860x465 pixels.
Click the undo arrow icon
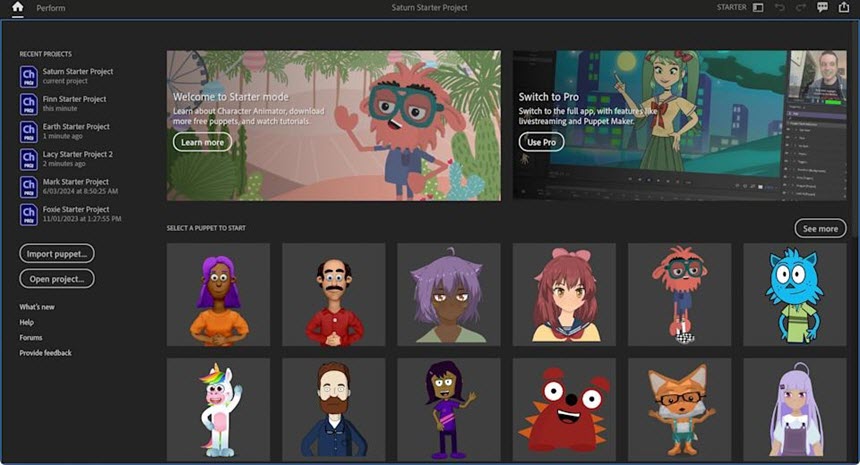(779, 8)
